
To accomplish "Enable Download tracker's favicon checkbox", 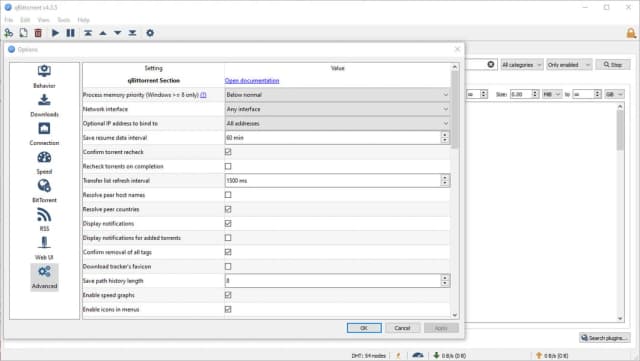I will pos(228,266).
